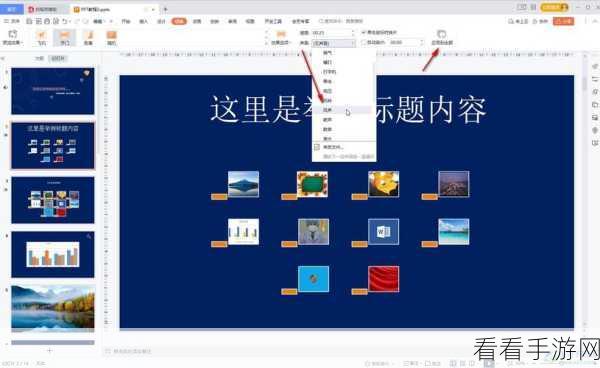This screenshot has width=600, height=368.
Task: Click the undo icon in quick access
Action: (x=65, y=21)
